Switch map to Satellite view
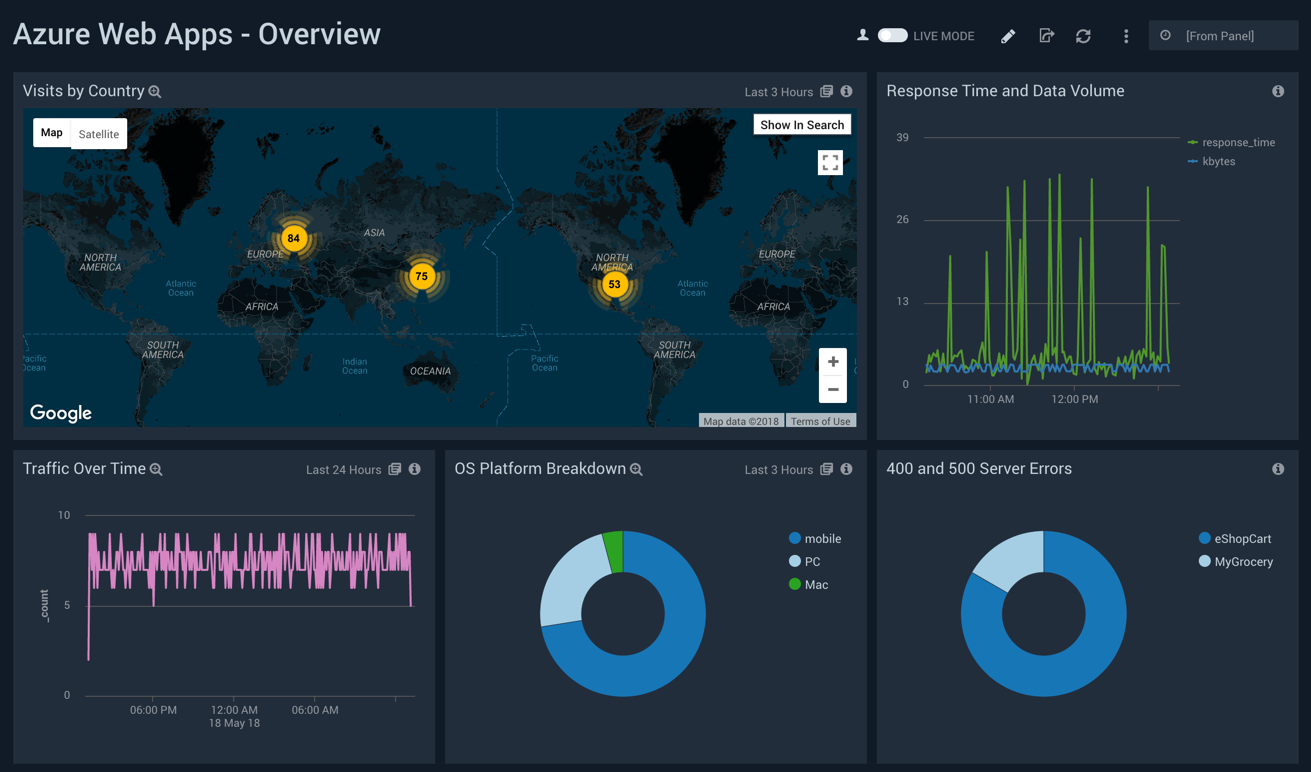1311x772 pixels. point(98,134)
